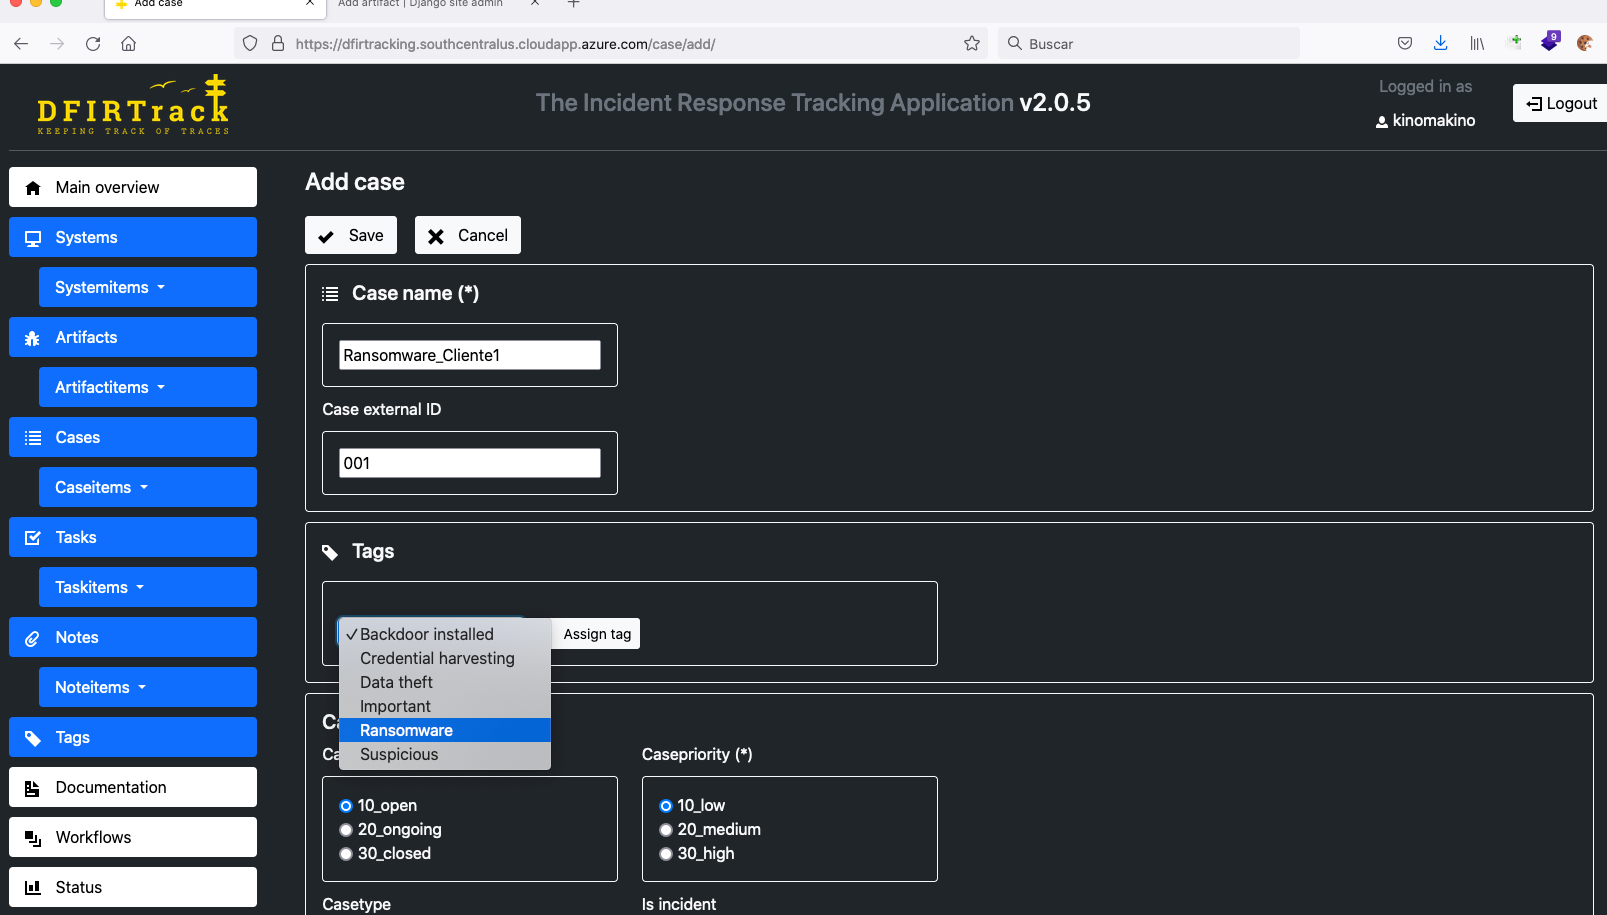Viewport: 1607px width, 915px height.
Task: Choose the 30_closed status radio
Action: [346, 854]
